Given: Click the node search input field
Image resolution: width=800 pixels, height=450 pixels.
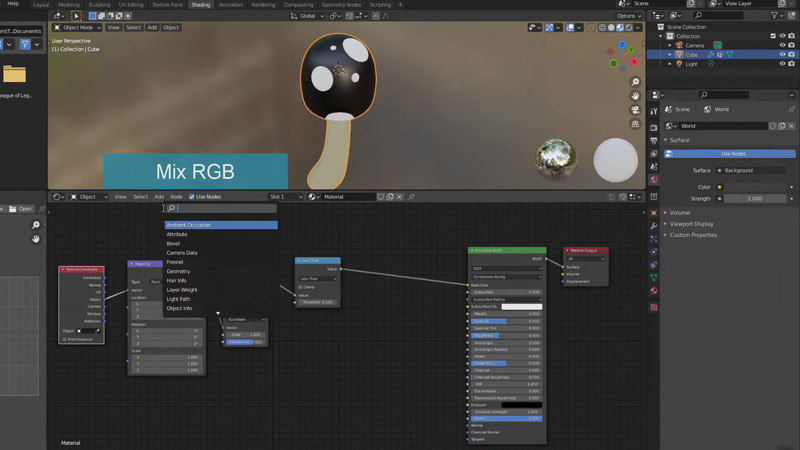Looking at the screenshot, I should pos(225,209).
